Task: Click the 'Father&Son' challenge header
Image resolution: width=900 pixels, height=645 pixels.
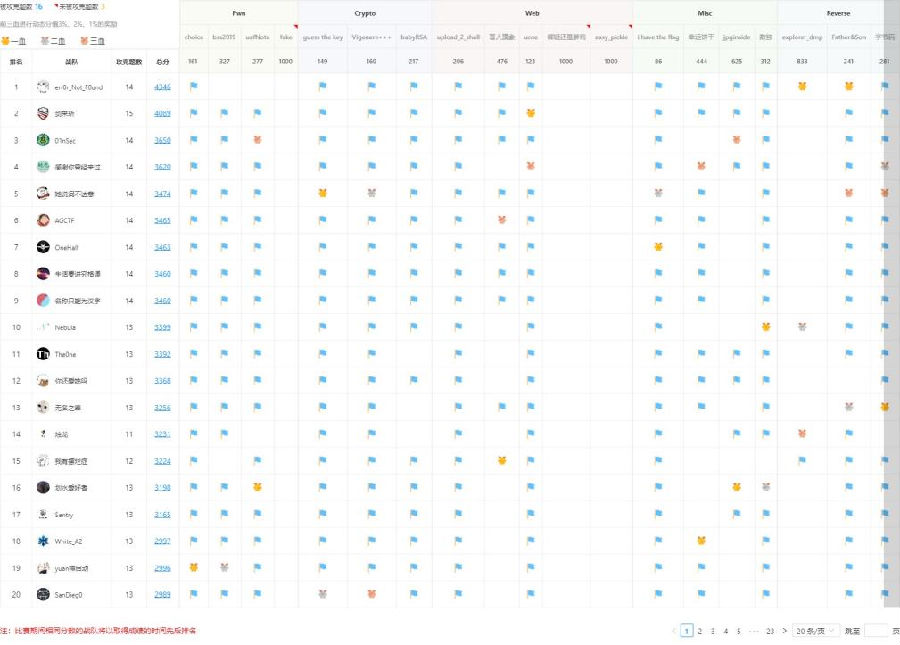Action: (849, 37)
